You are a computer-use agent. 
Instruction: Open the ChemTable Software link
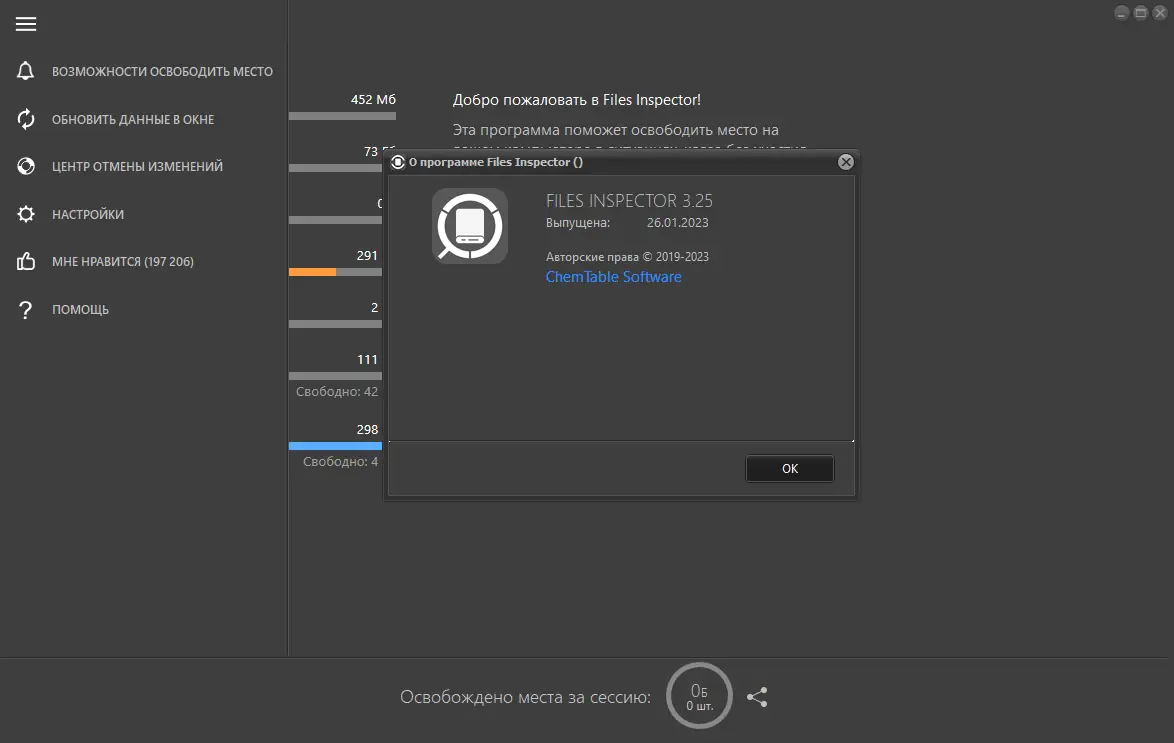pyautogui.click(x=613, y=277)
